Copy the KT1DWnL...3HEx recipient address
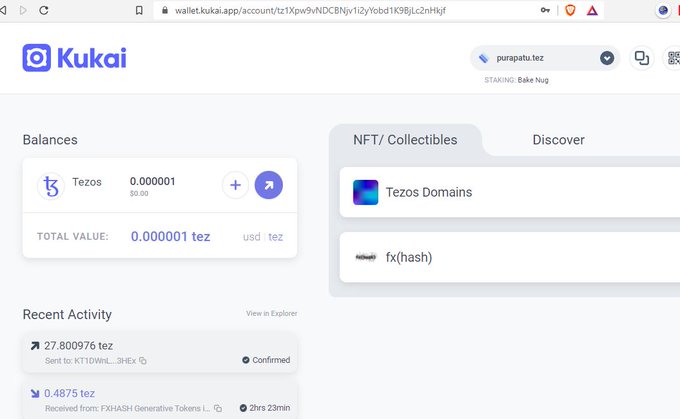 click(x=143, y=360)
